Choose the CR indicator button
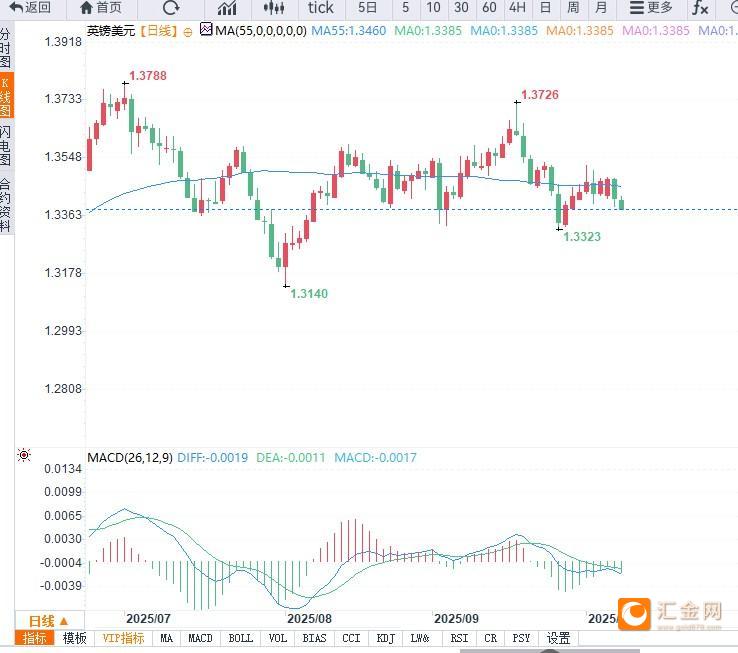Image resolution: width=738 pixels, height=653 pixels. (490, 638)
